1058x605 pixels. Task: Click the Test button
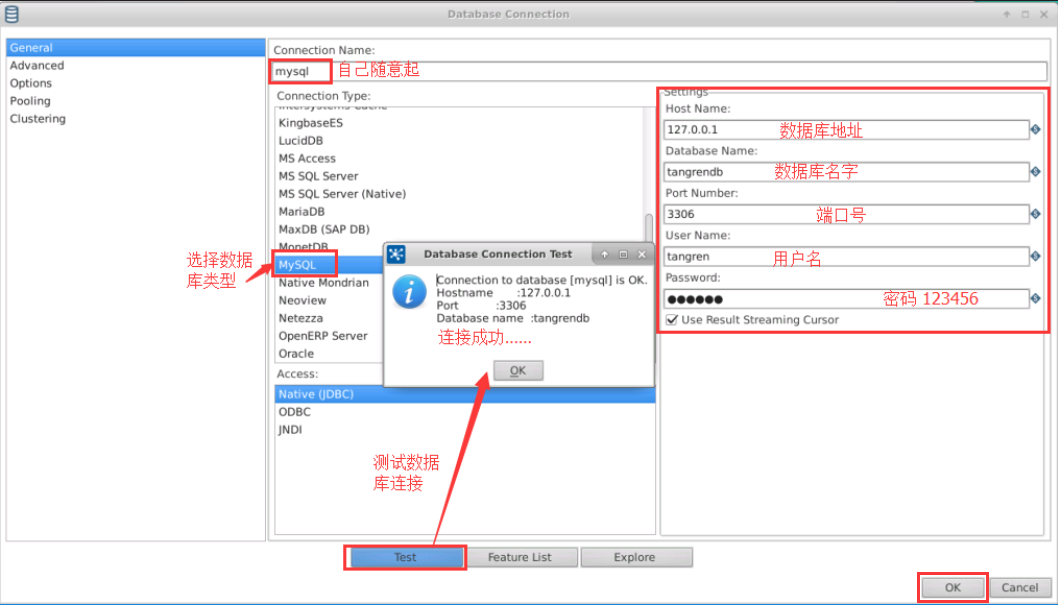(x=406, y=557)
